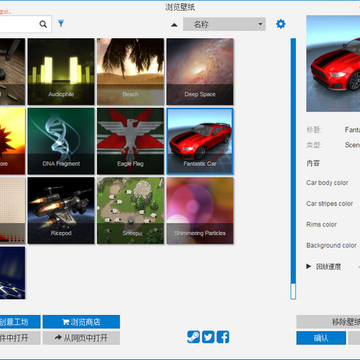Select the Beach wallpaper thumbnail
The width and height of the screenshot is (360, 360).
(130, 72)
